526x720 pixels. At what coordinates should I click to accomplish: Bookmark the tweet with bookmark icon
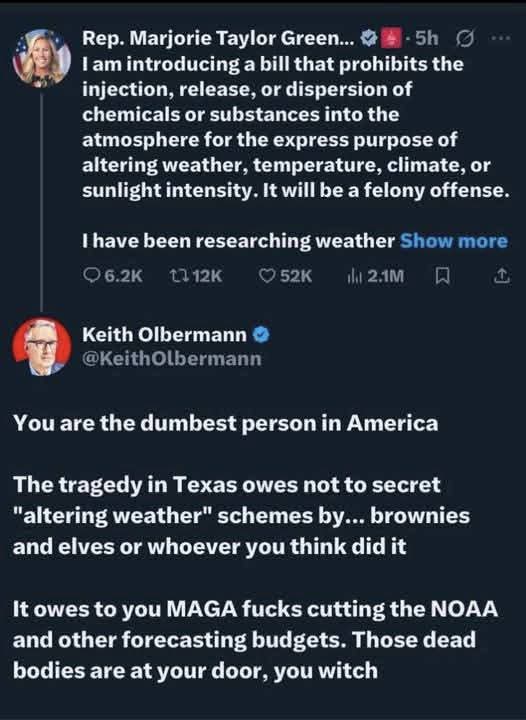tap(442, 276)
